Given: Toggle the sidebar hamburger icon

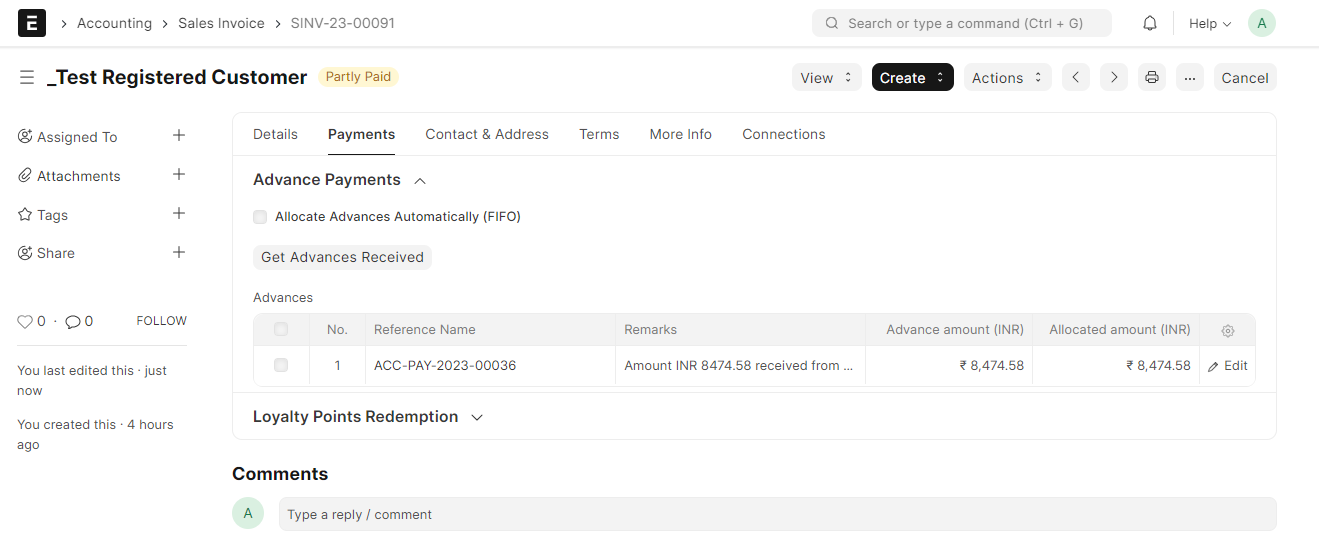Looking at the screenshot, I should tap(27, 77).
